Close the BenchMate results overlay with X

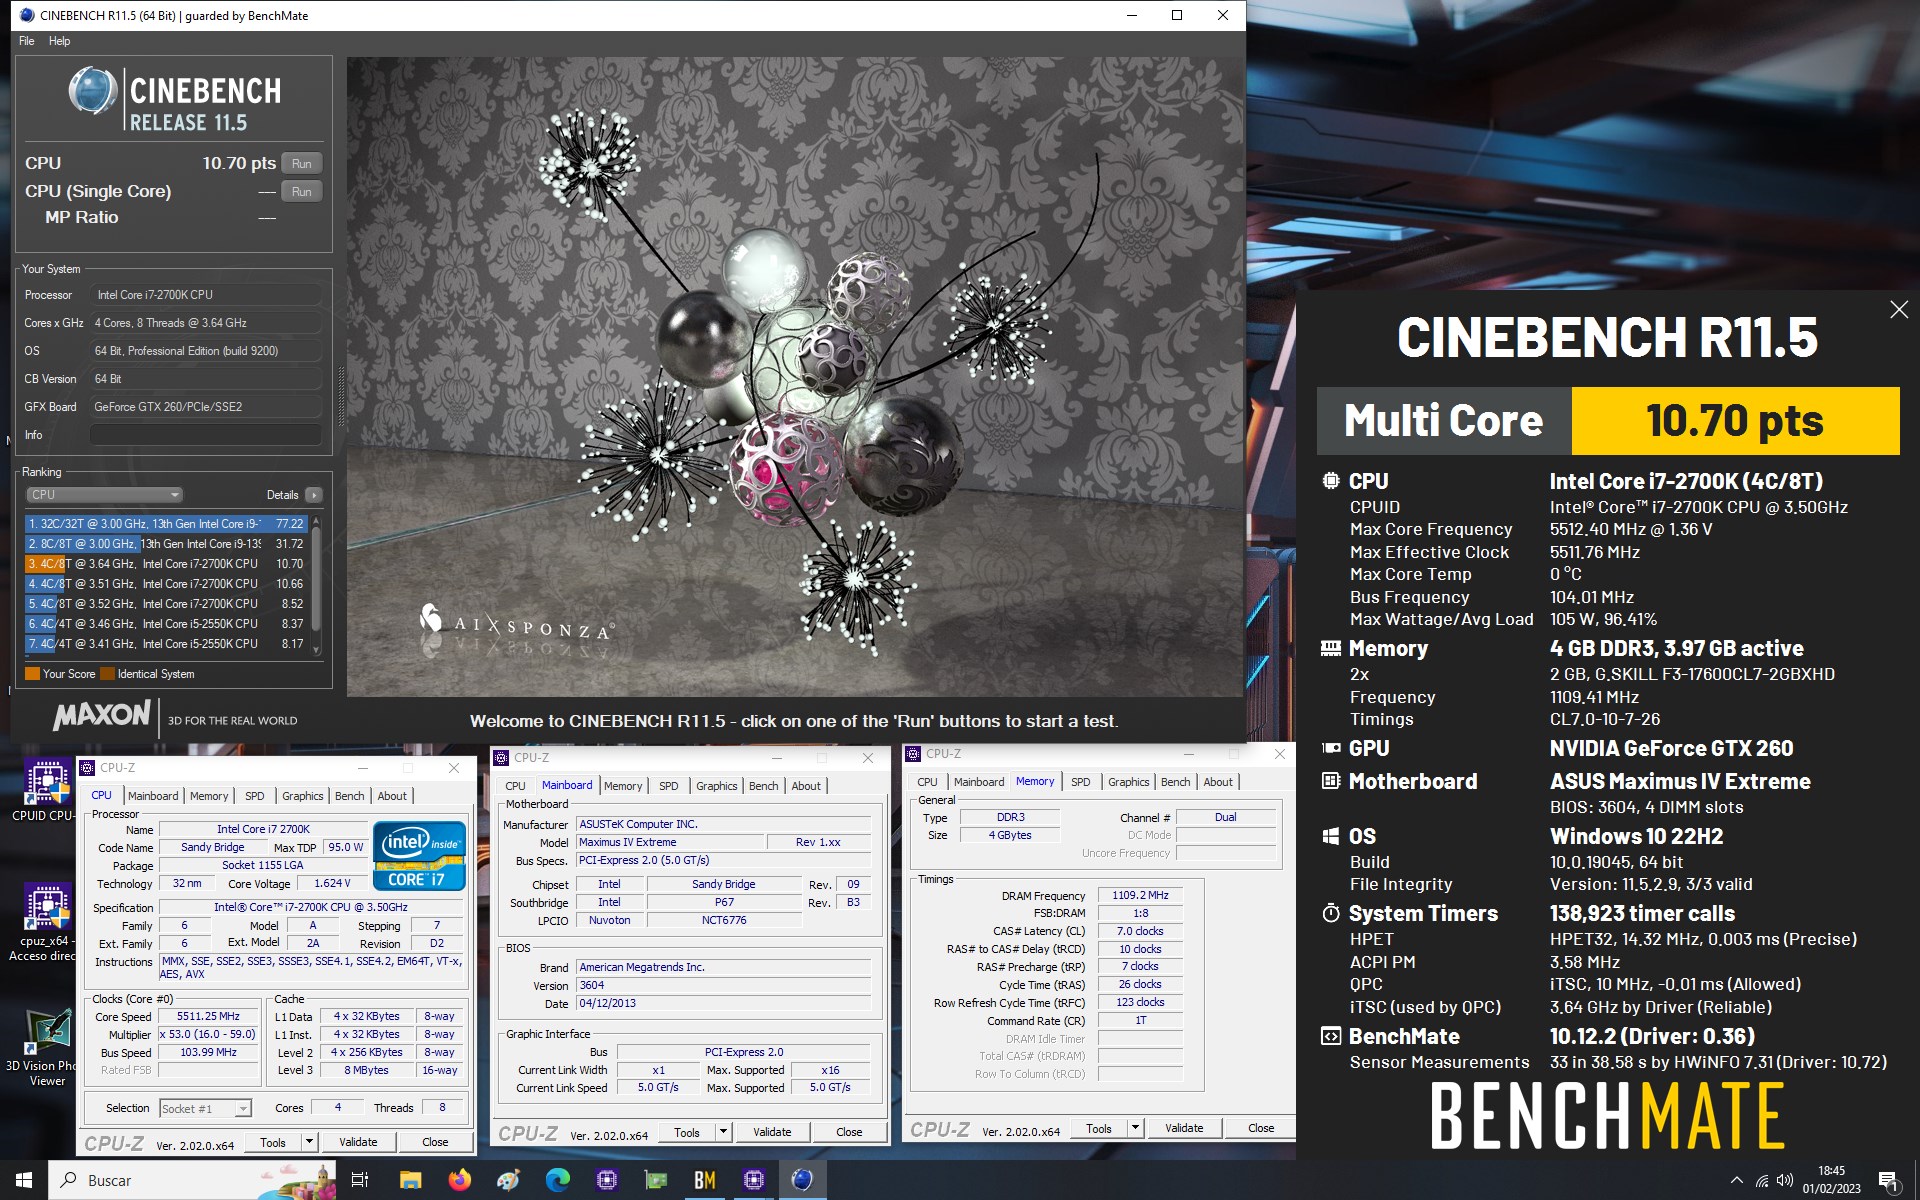pyautogui.click(x=1899, y=310)
